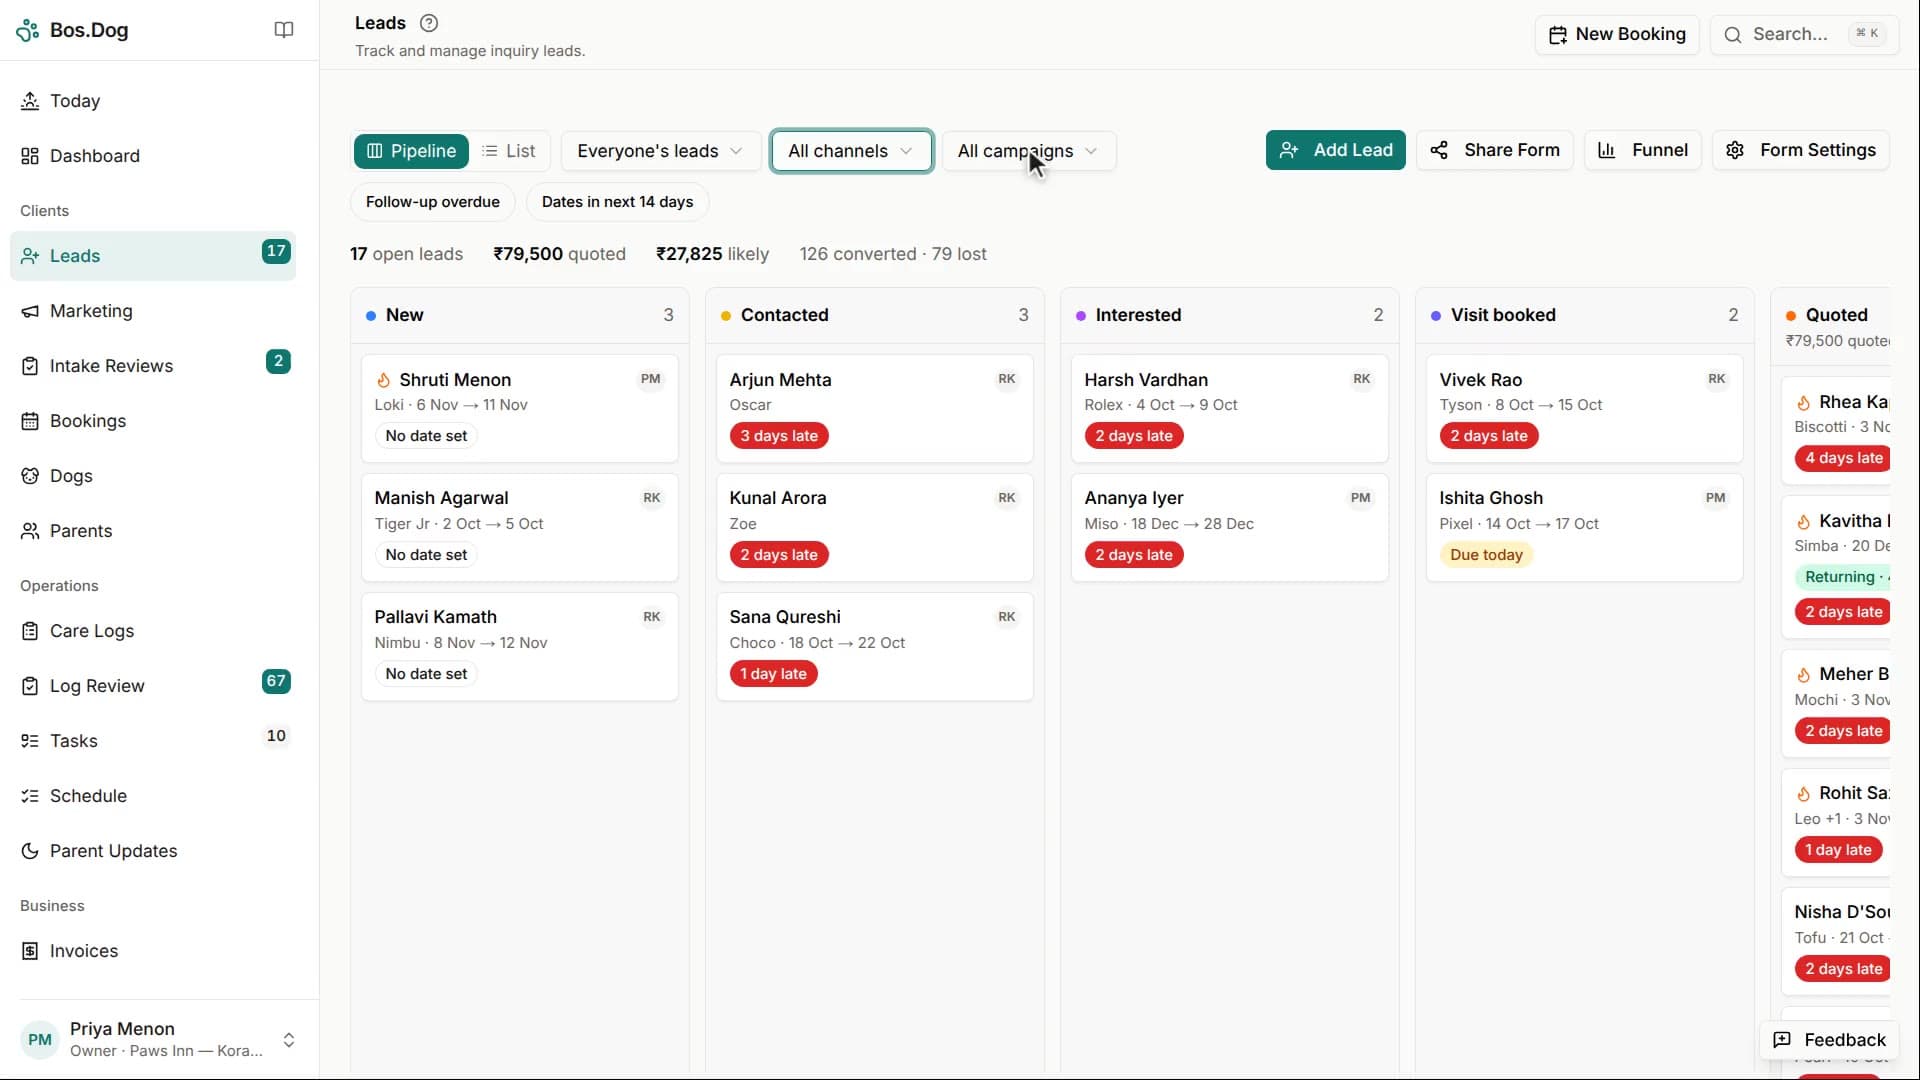Click the Care Logs clipboard icon
This screenshot has height=1080, width=1920.
pos(30,631)
